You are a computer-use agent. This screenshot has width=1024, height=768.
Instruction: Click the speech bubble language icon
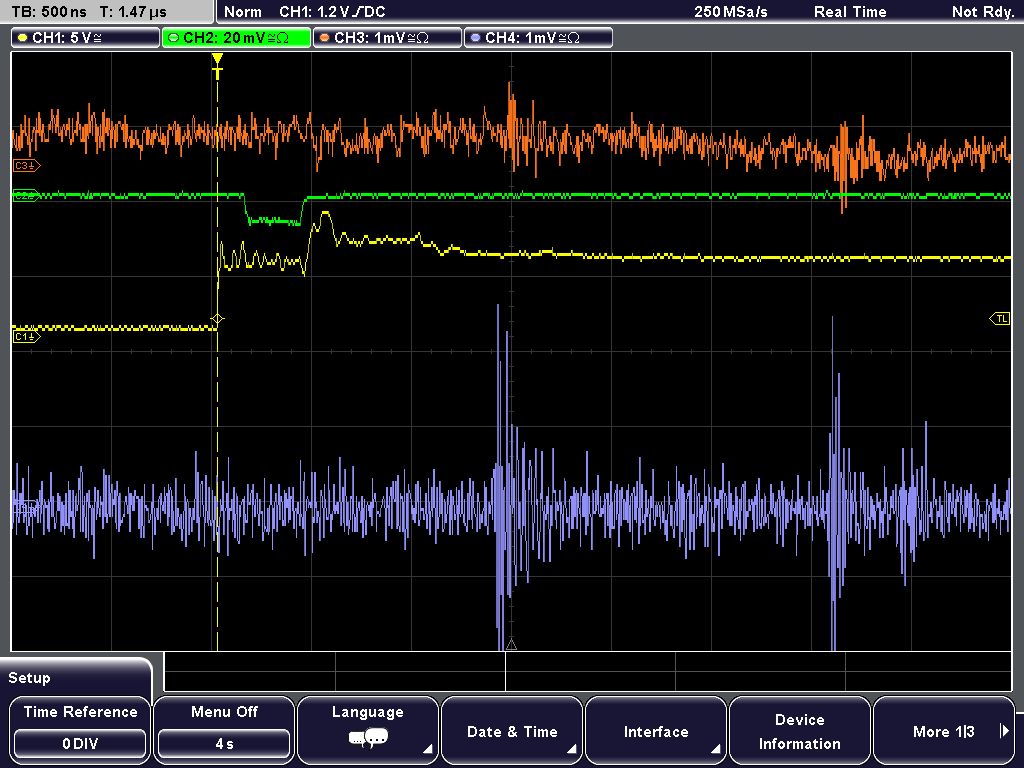(x=368, y=739)
